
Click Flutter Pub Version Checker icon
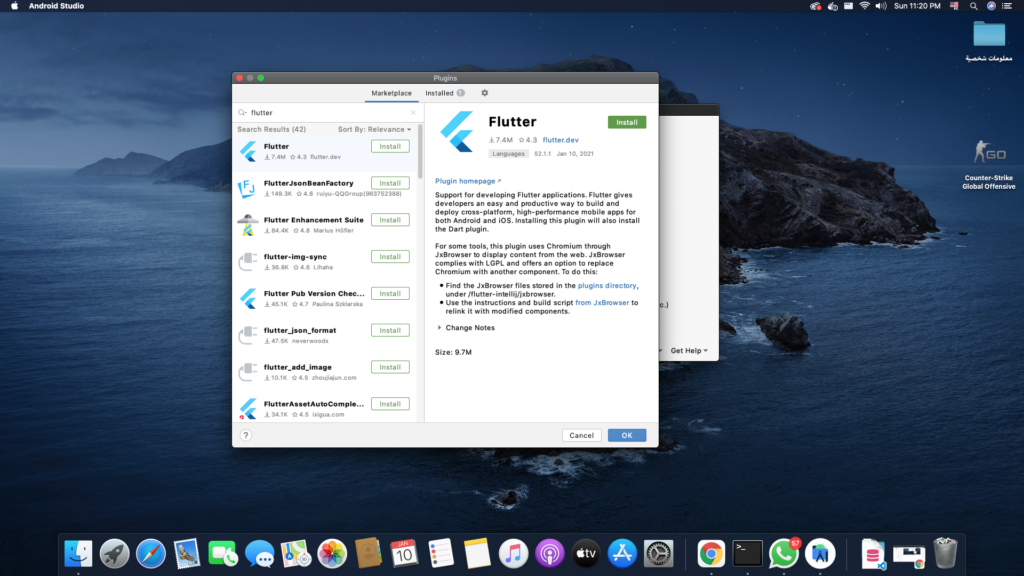(247, 298)
